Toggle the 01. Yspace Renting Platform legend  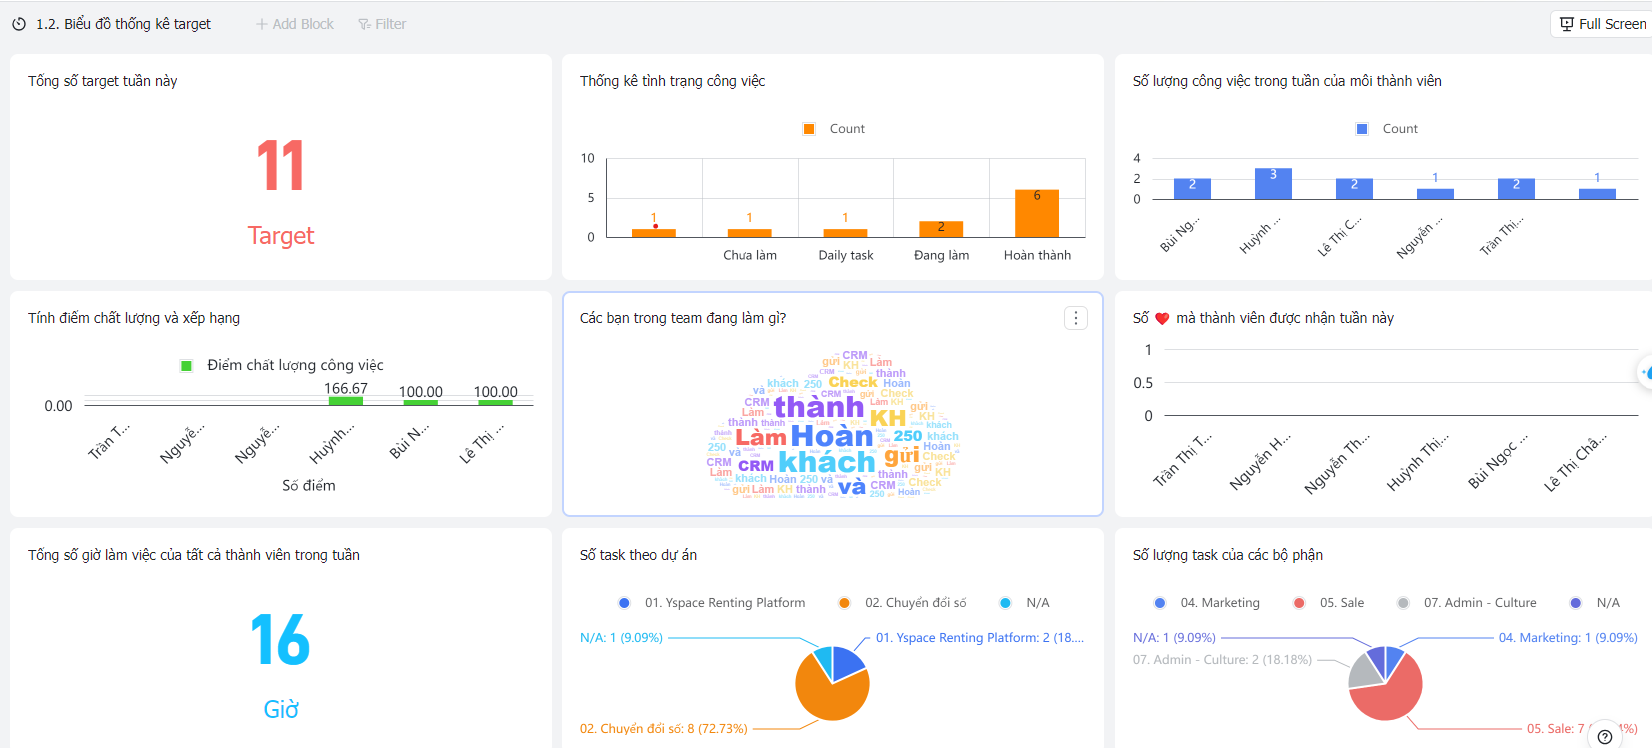712,603
